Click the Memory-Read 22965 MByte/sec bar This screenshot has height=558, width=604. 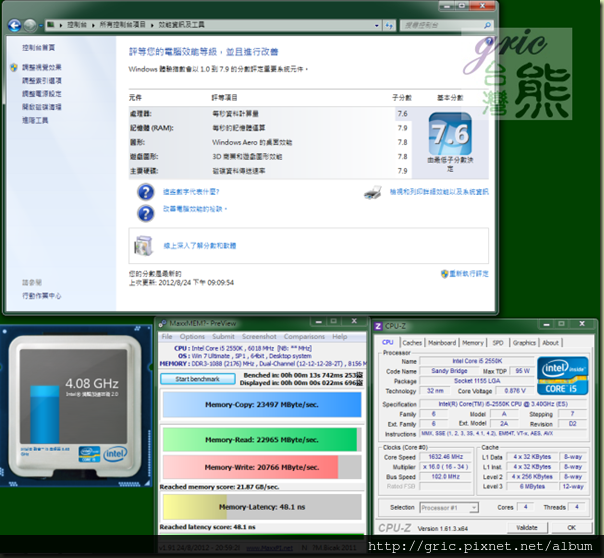coord(262,439)
